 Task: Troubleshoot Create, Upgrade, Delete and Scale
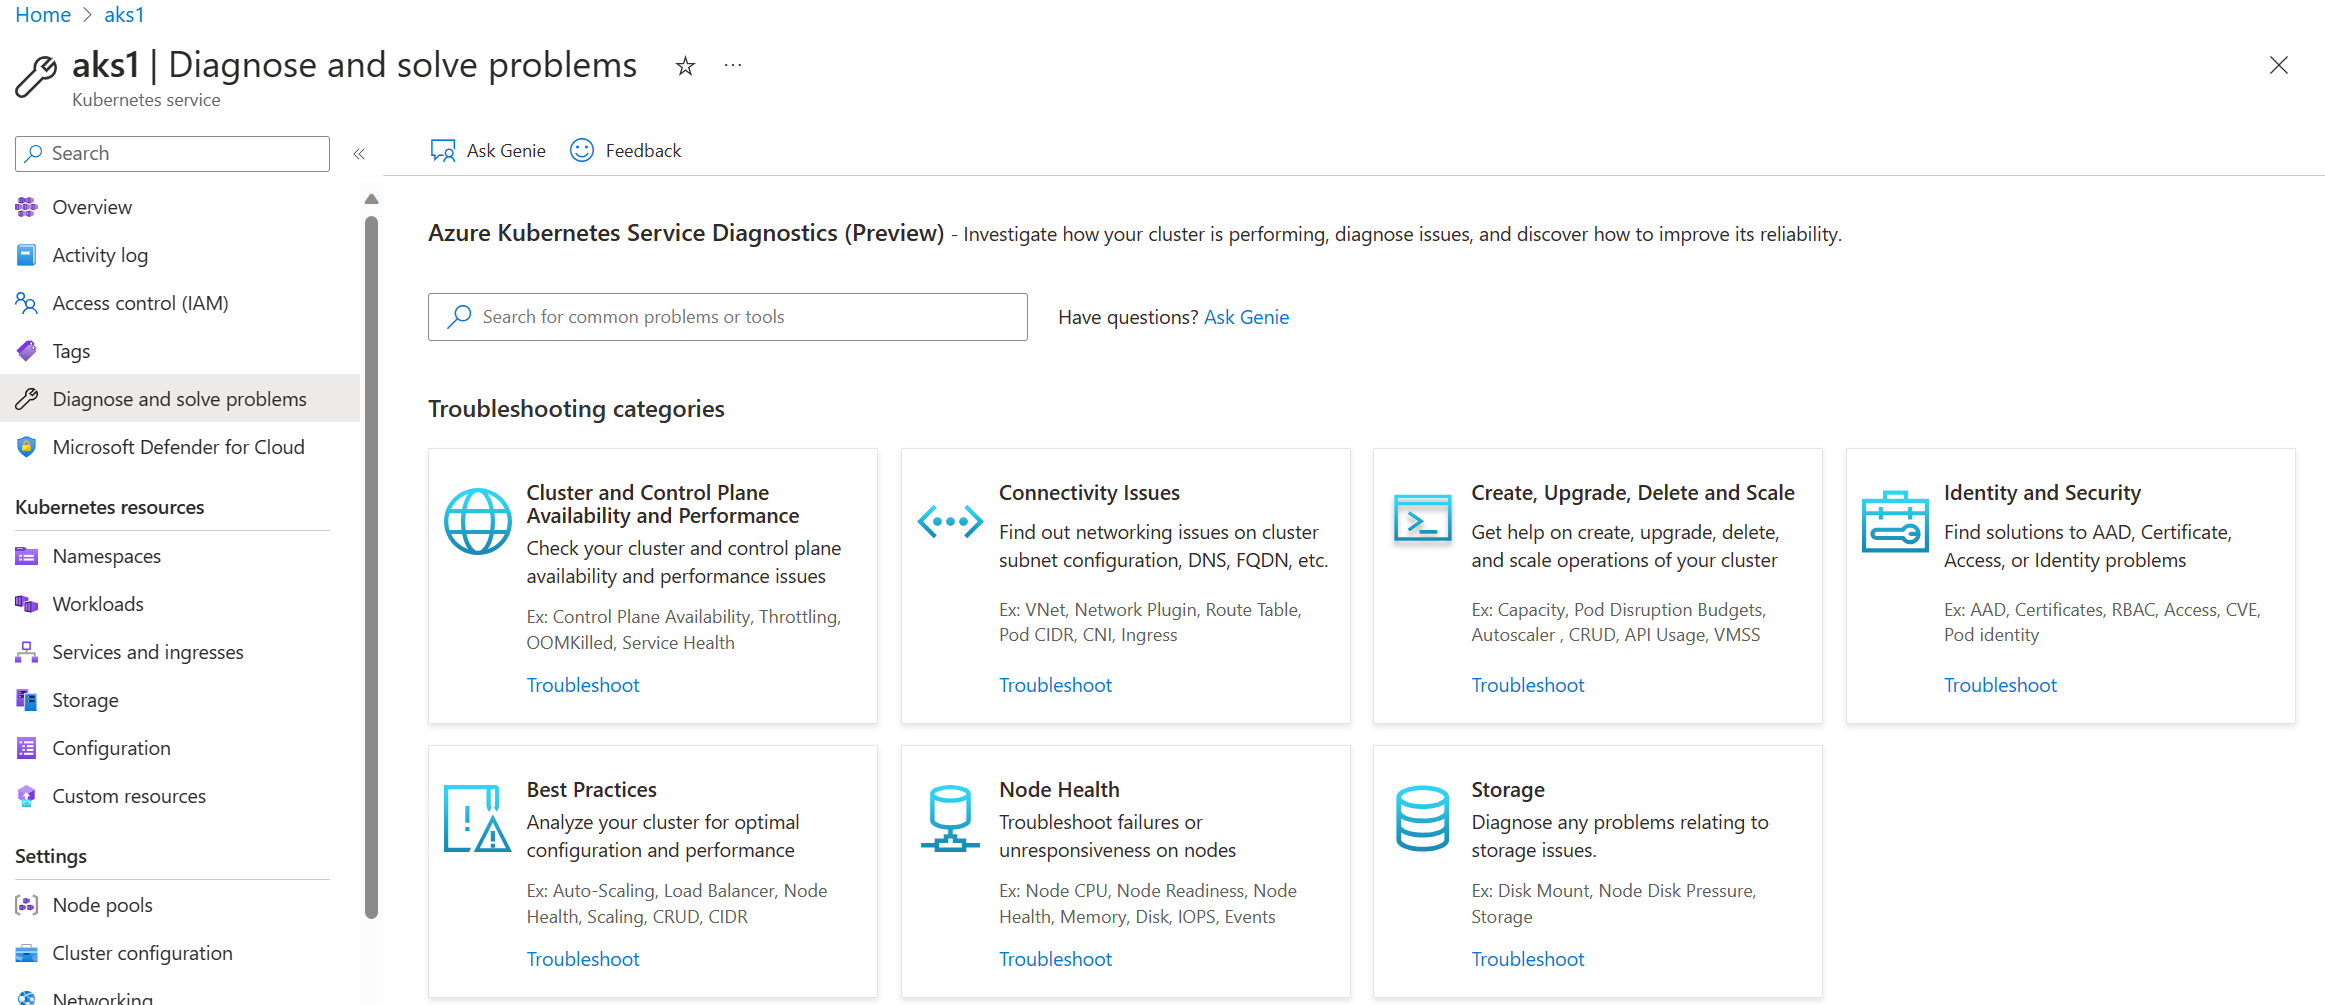pyautogui.click(x=1528, y=685)
